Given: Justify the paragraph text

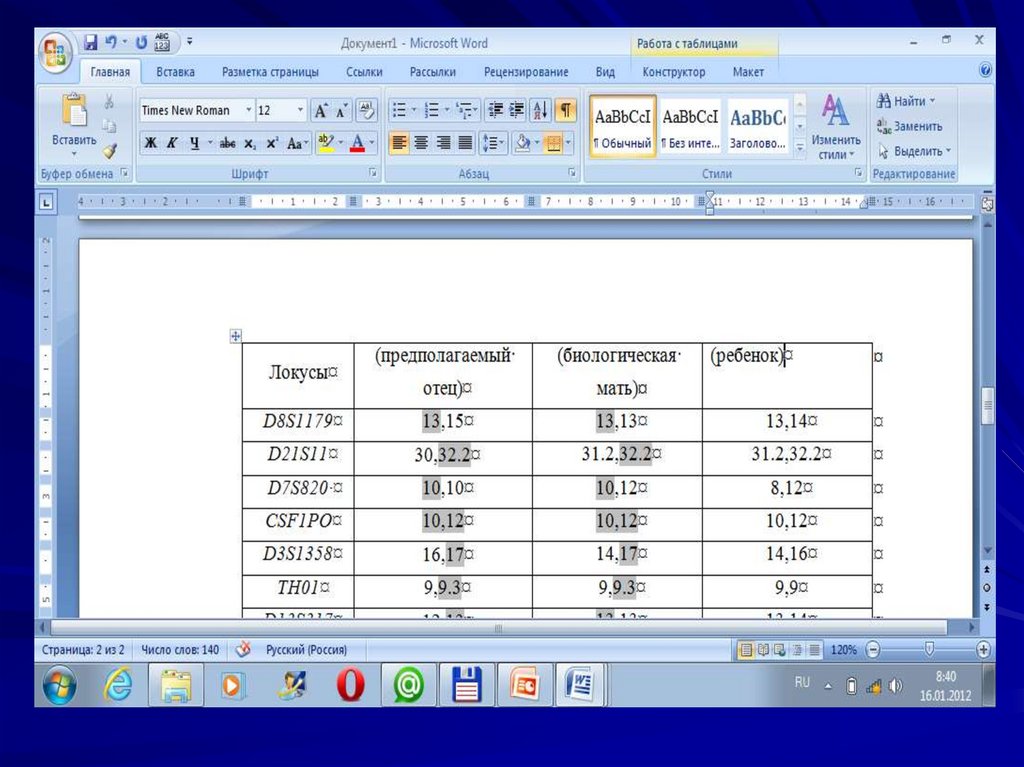Looking at the screenshot, I should 465,142.
